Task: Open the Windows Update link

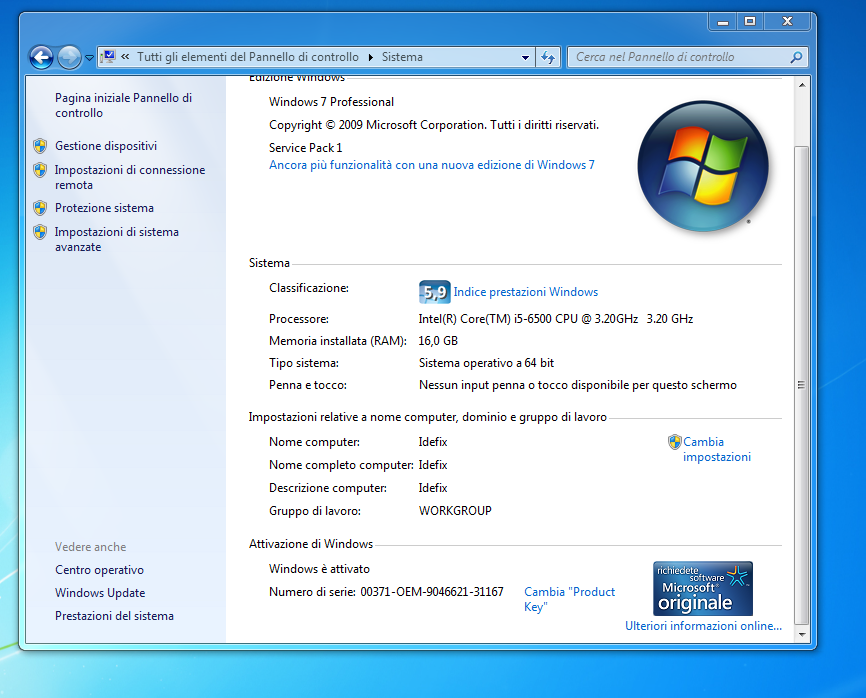Action: 100,593
